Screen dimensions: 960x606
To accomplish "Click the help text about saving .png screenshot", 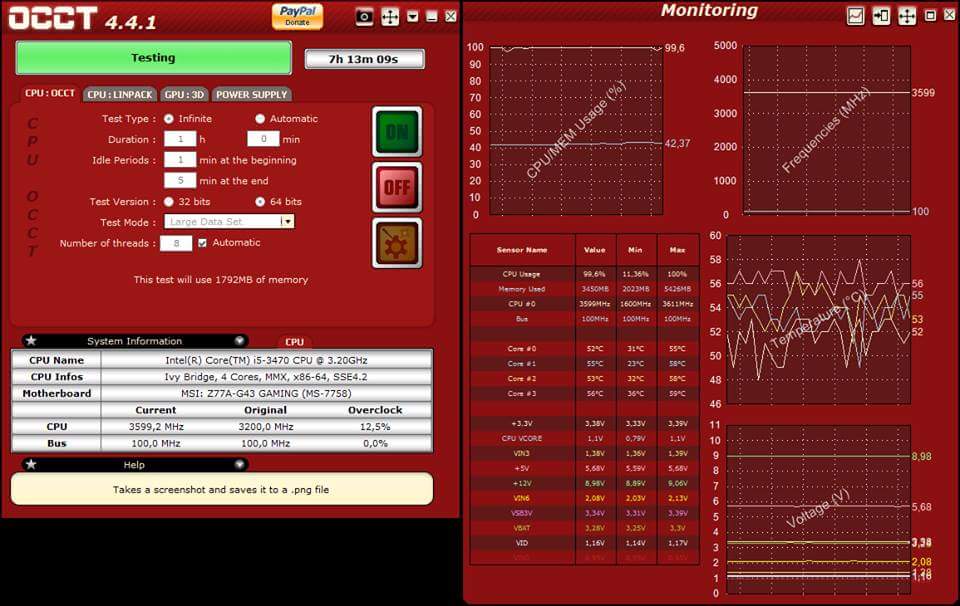I will 220,490.
